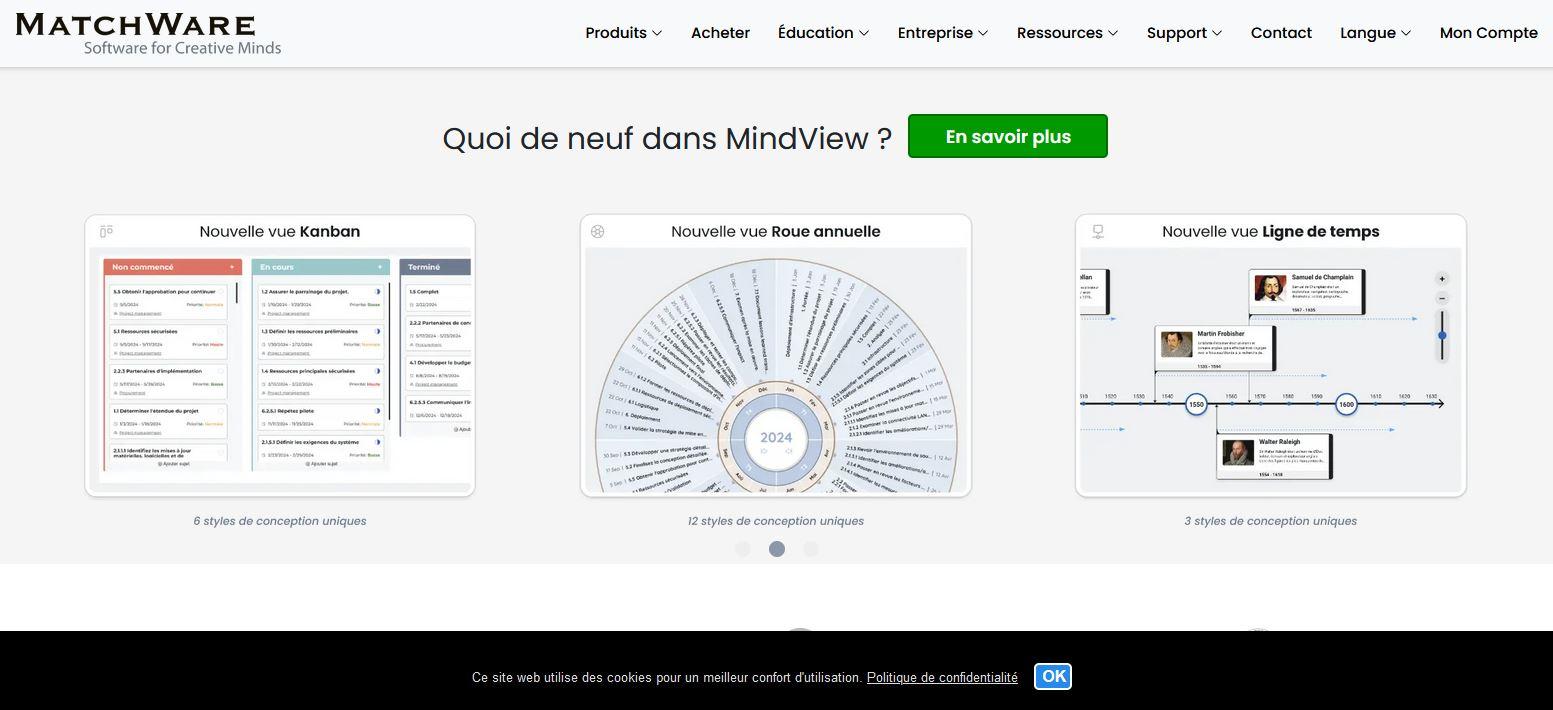Click the plus icon on En cours column
1553x710 pixels.
pyautogui.click(x=380, y=267)
